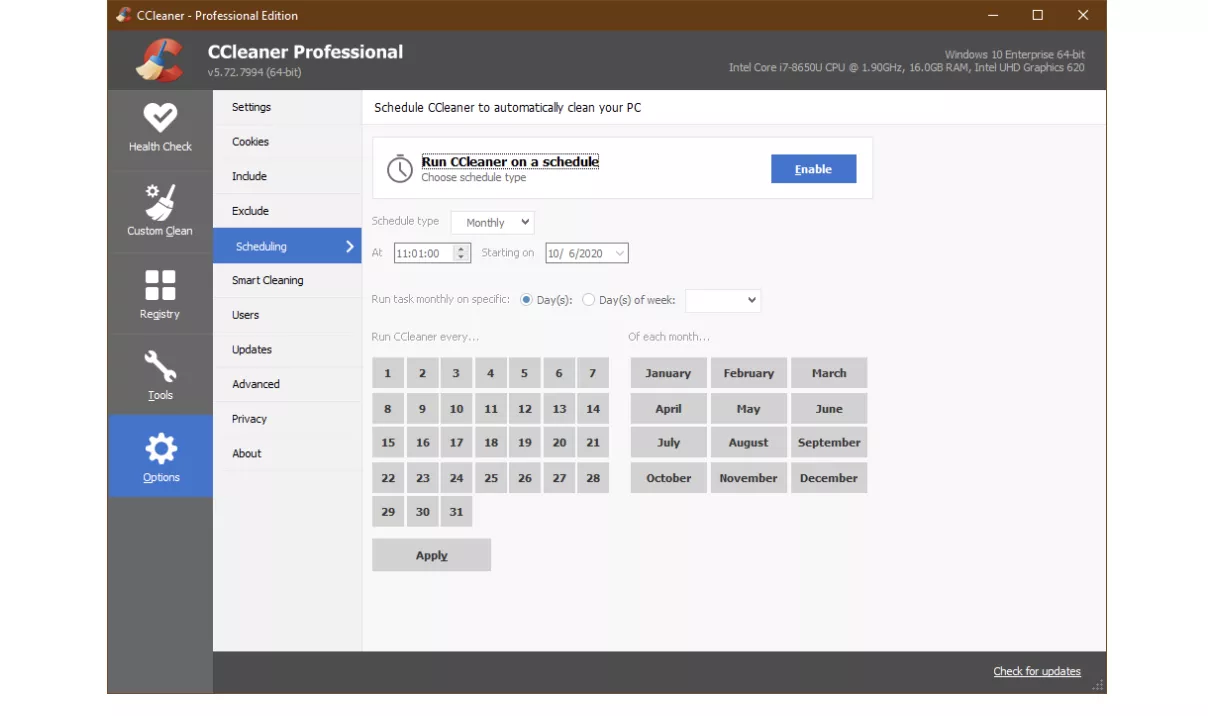Open the Starting on date picker
The height and width of the screenshot is (716, 1208).
coord(619,254)
